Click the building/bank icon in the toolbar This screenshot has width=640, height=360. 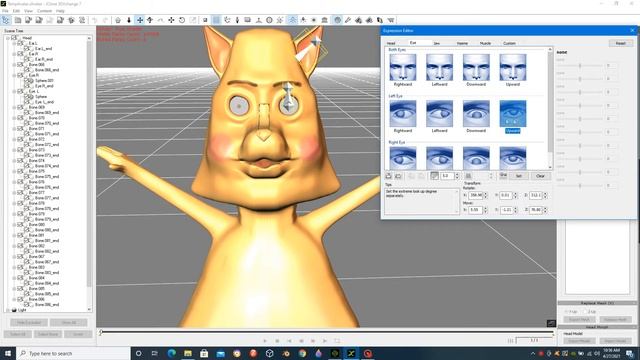[324, 20]
